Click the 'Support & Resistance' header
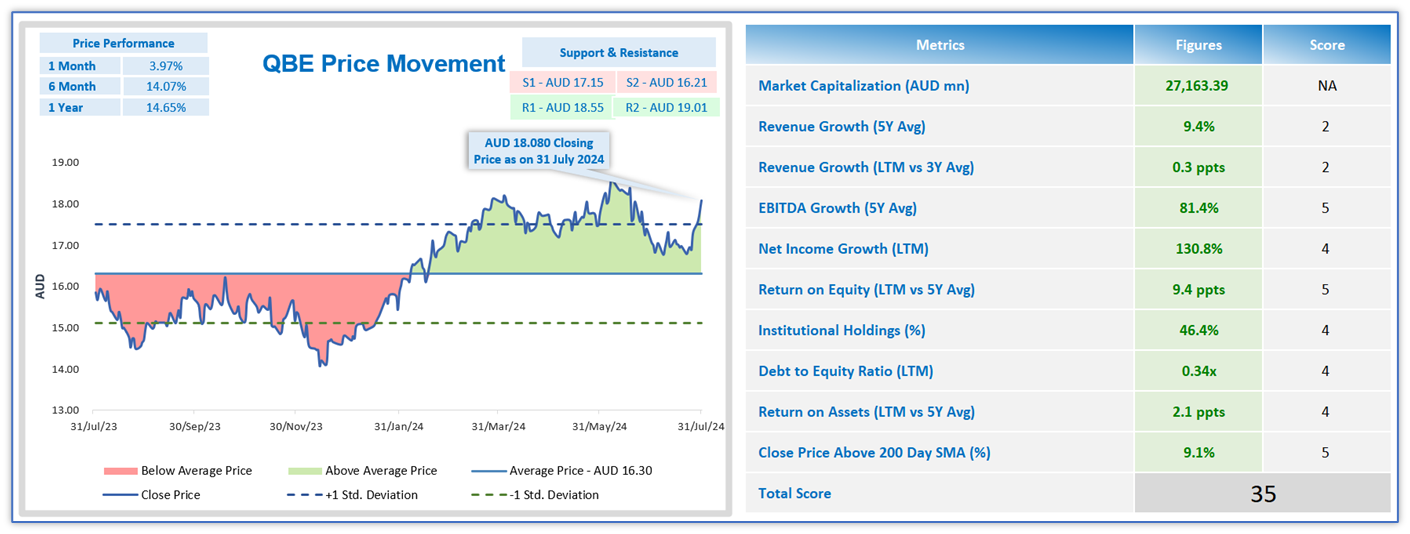 click(619, 53)
